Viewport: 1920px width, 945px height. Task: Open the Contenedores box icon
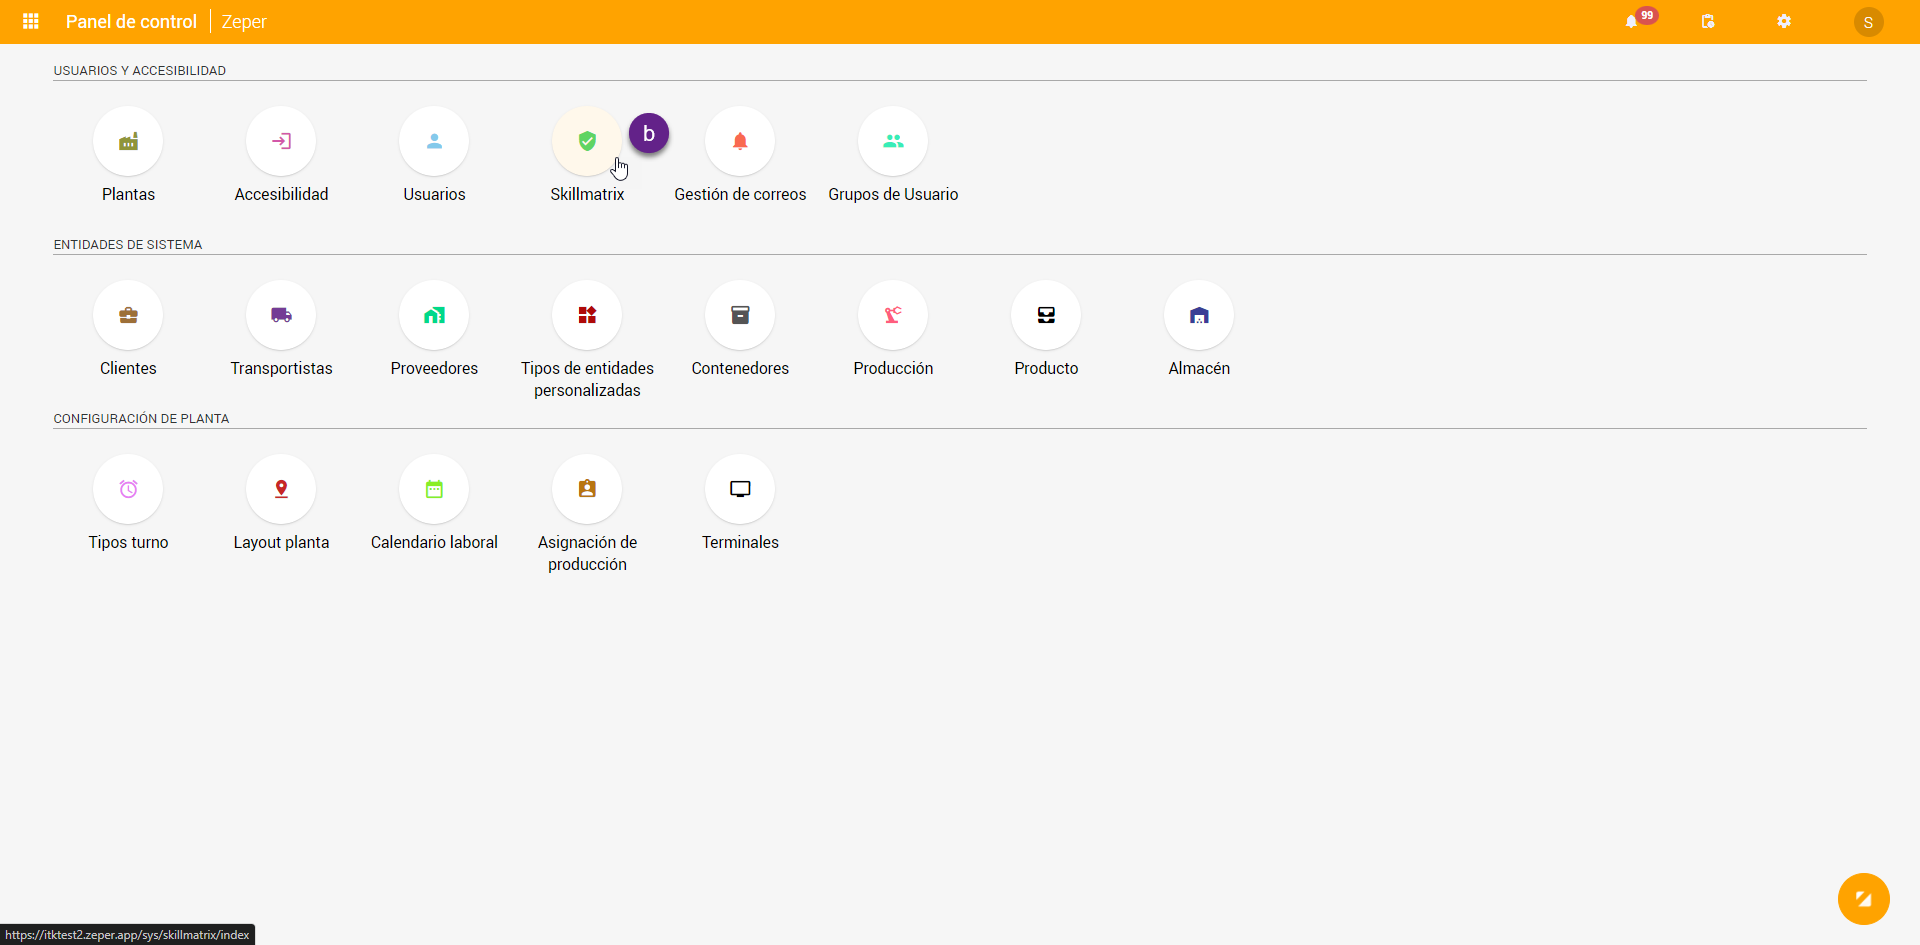[740, 315]
